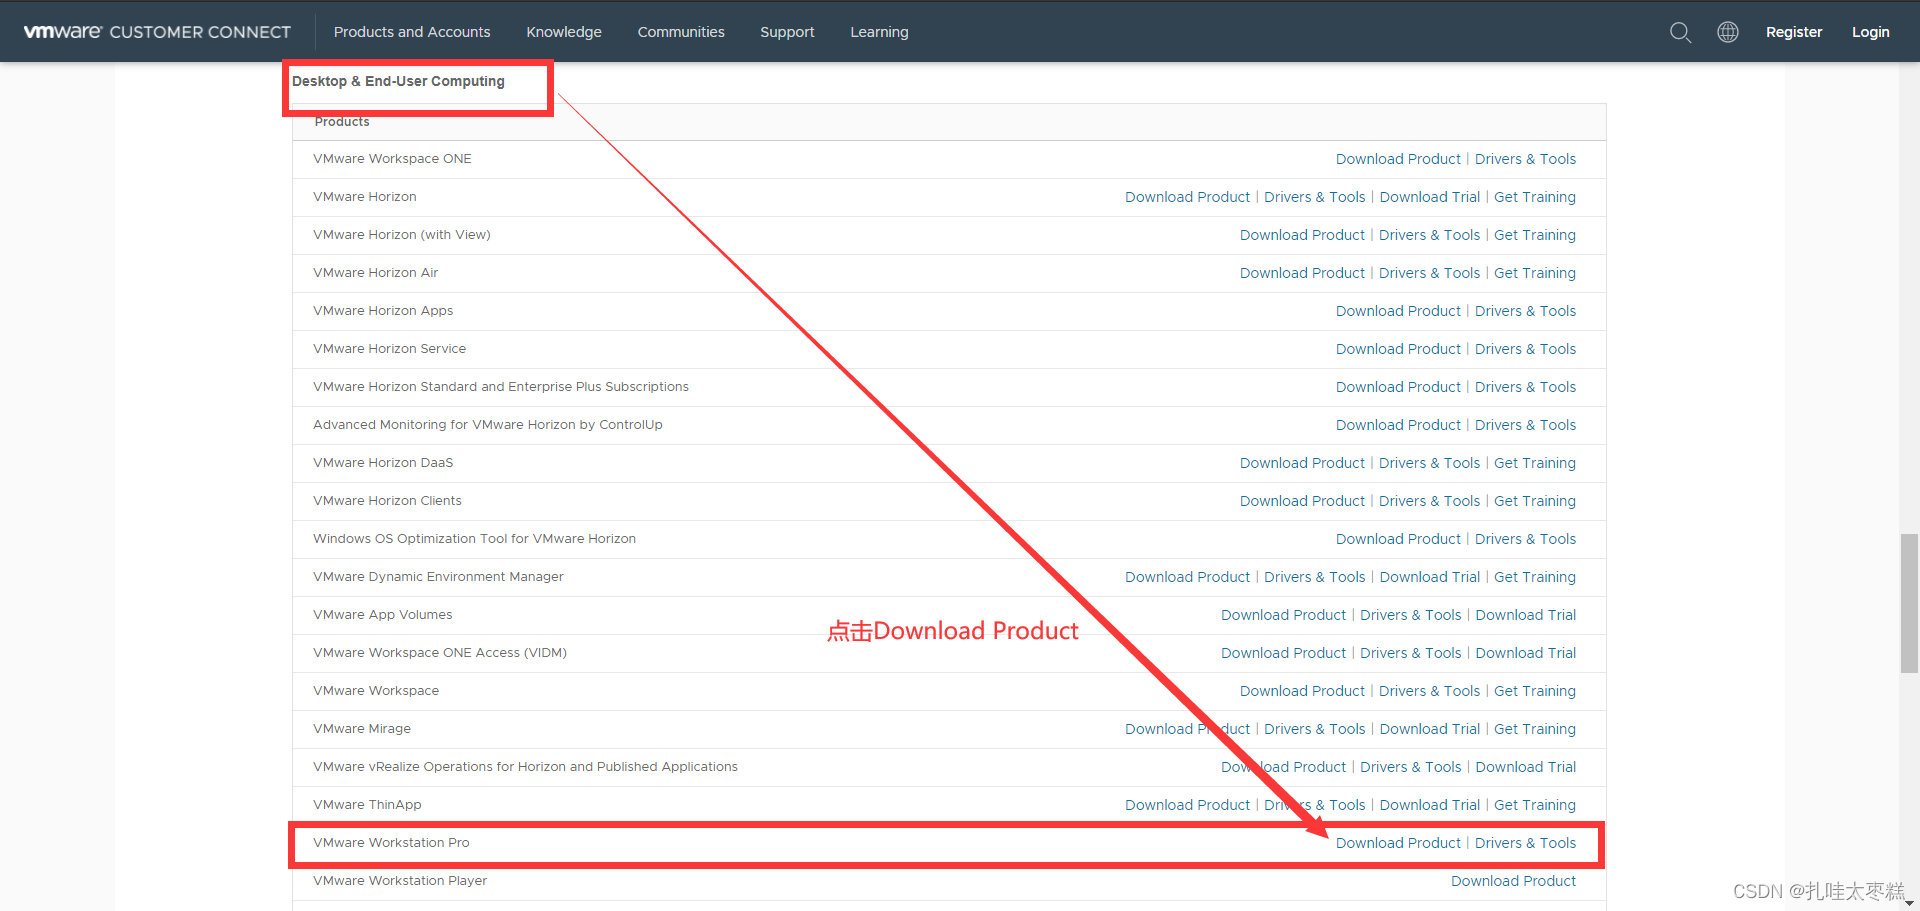The width and height of the screenshot is (1920, 911).
Task: Open the Support menu
Action: pyautogui.click(x=787, y=32)
